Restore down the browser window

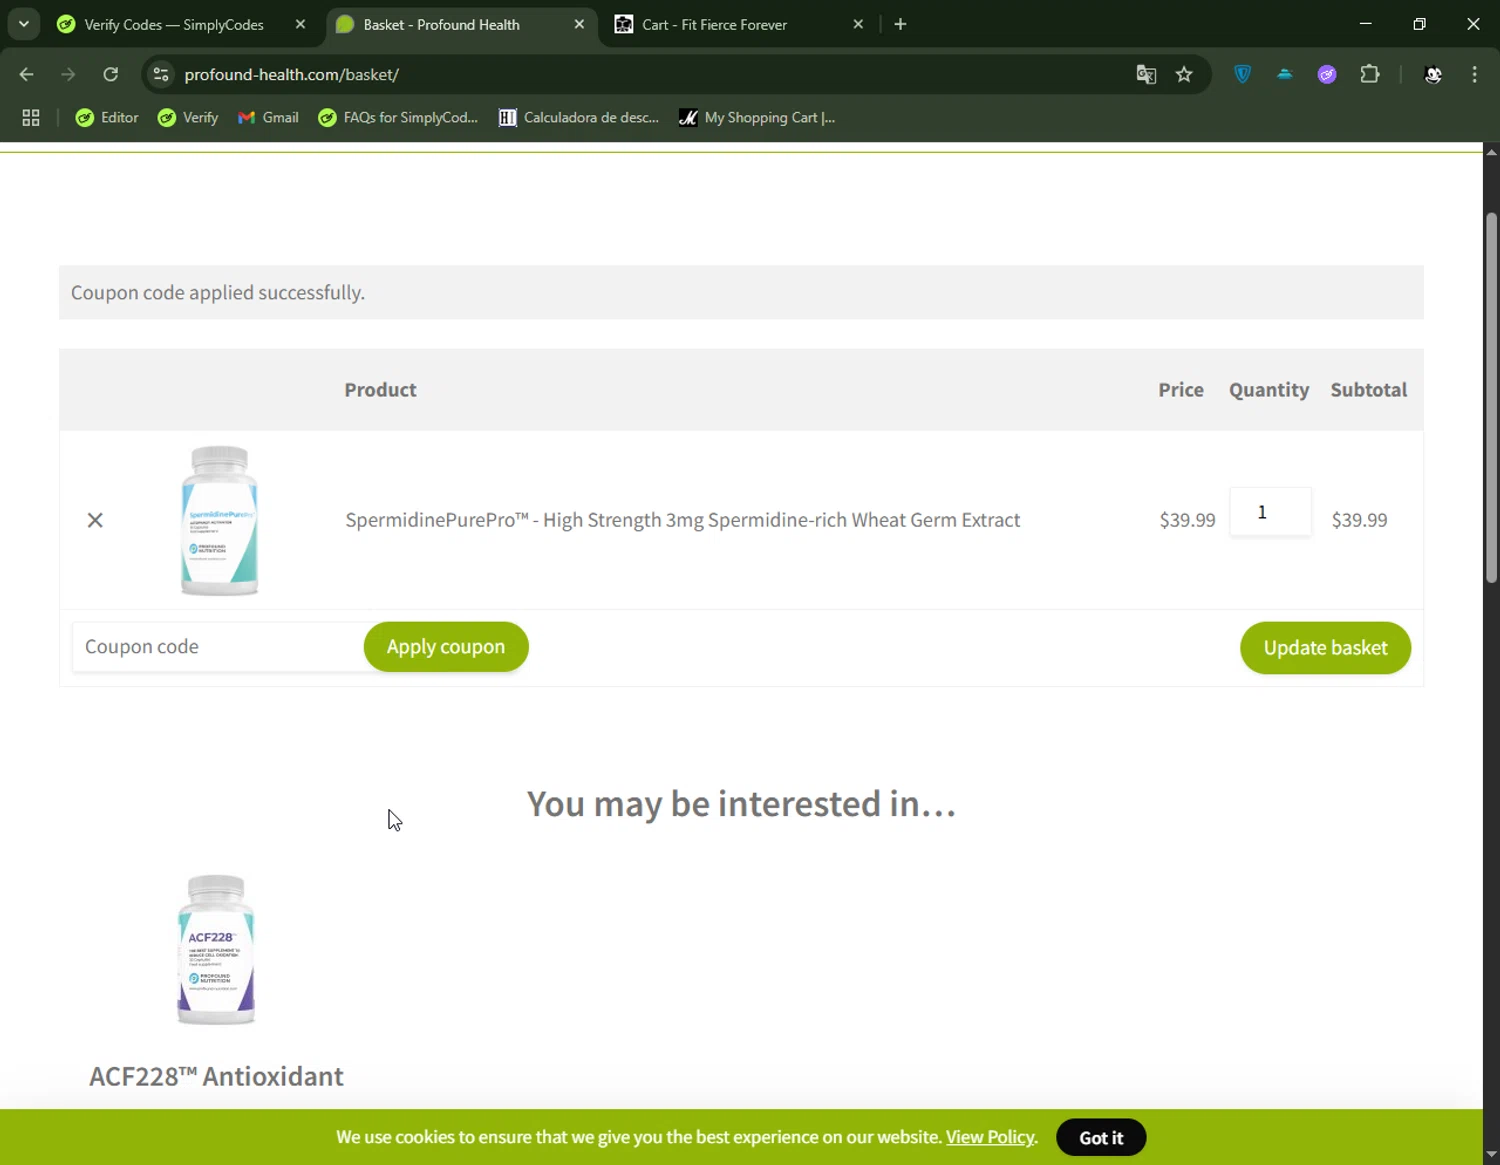pyautogui.click(x=1419, y=24)
